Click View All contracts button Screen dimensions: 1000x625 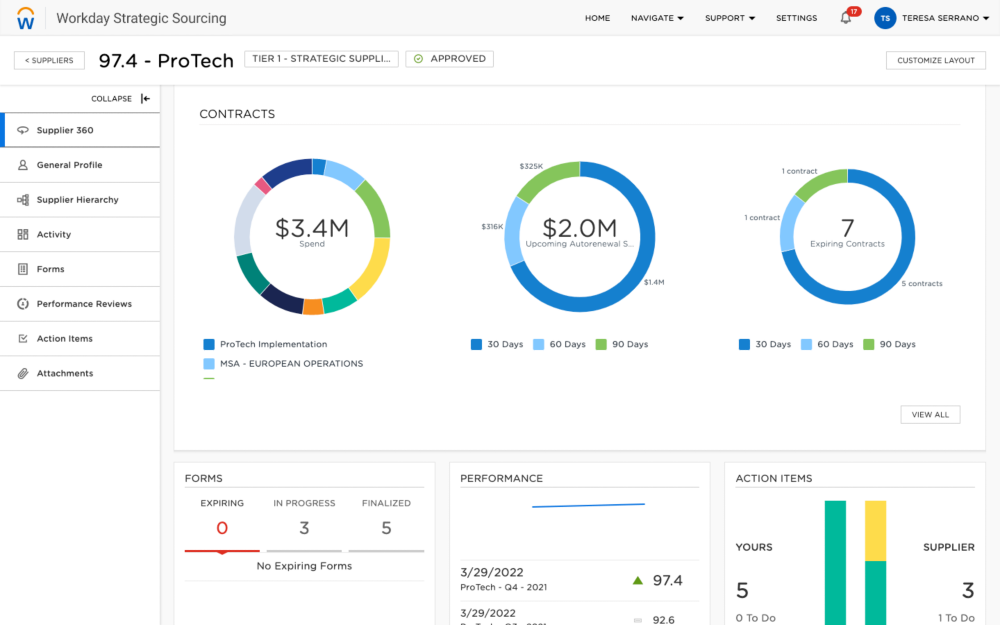pyautogui.click(x=930, y=415)
